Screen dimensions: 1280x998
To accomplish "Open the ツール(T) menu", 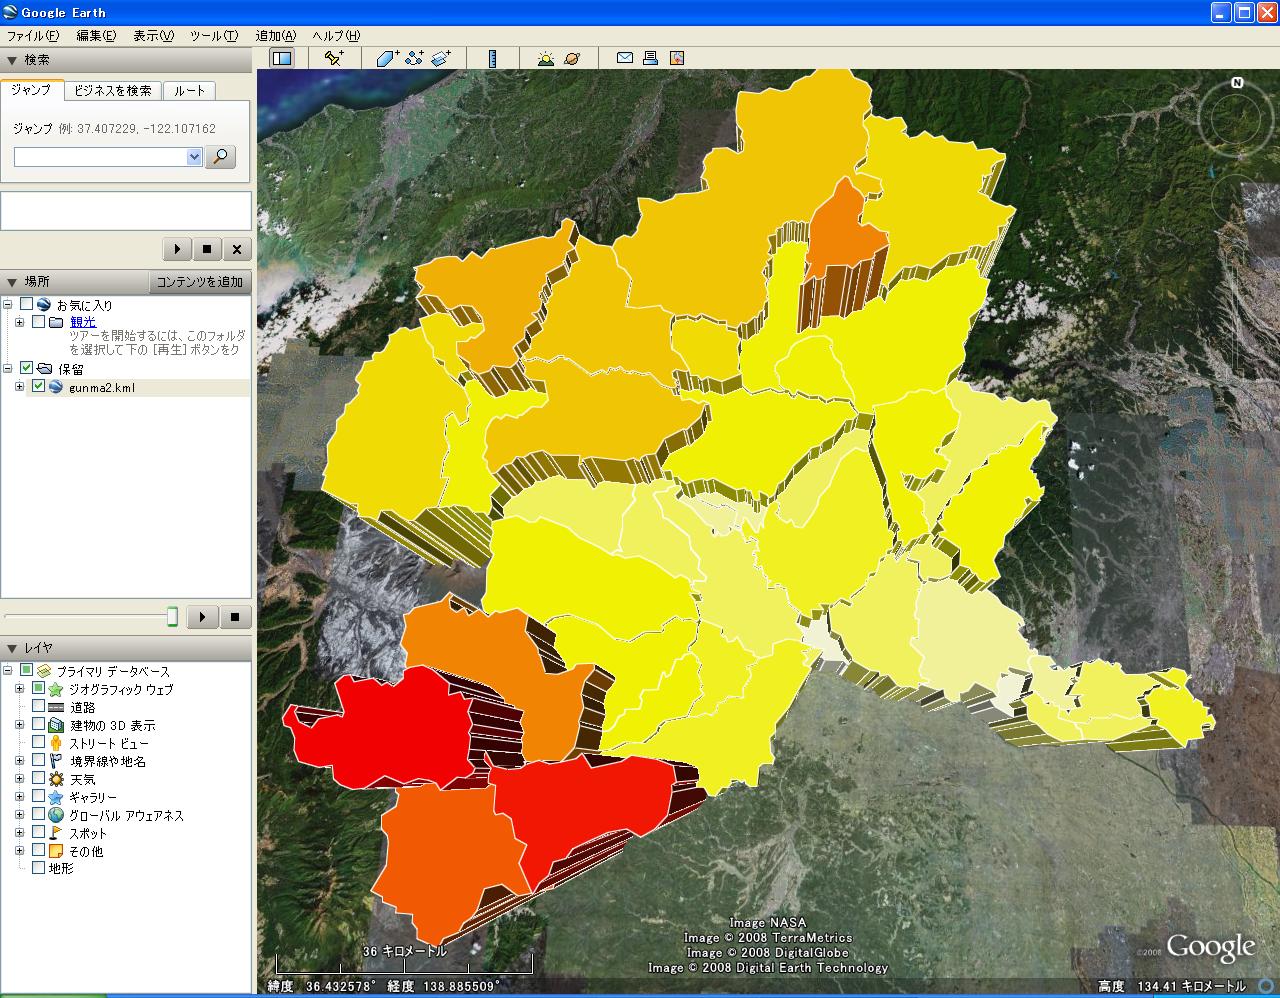I will pos(213,36).
